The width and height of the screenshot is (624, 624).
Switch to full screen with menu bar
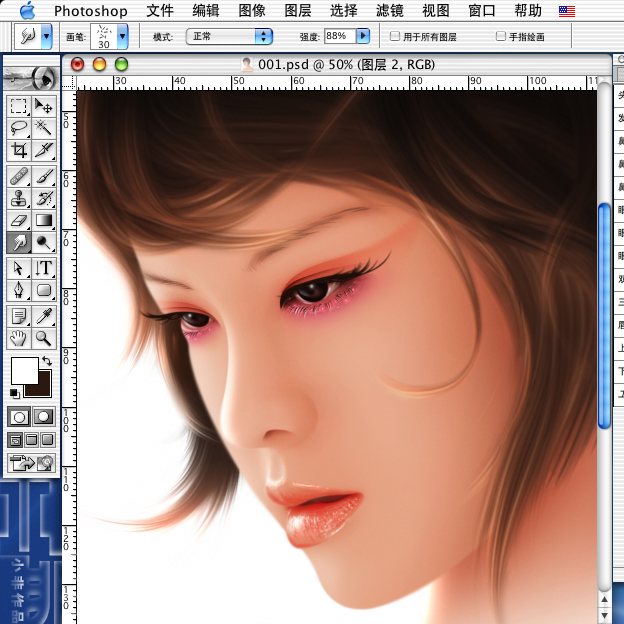coord(31,440)
